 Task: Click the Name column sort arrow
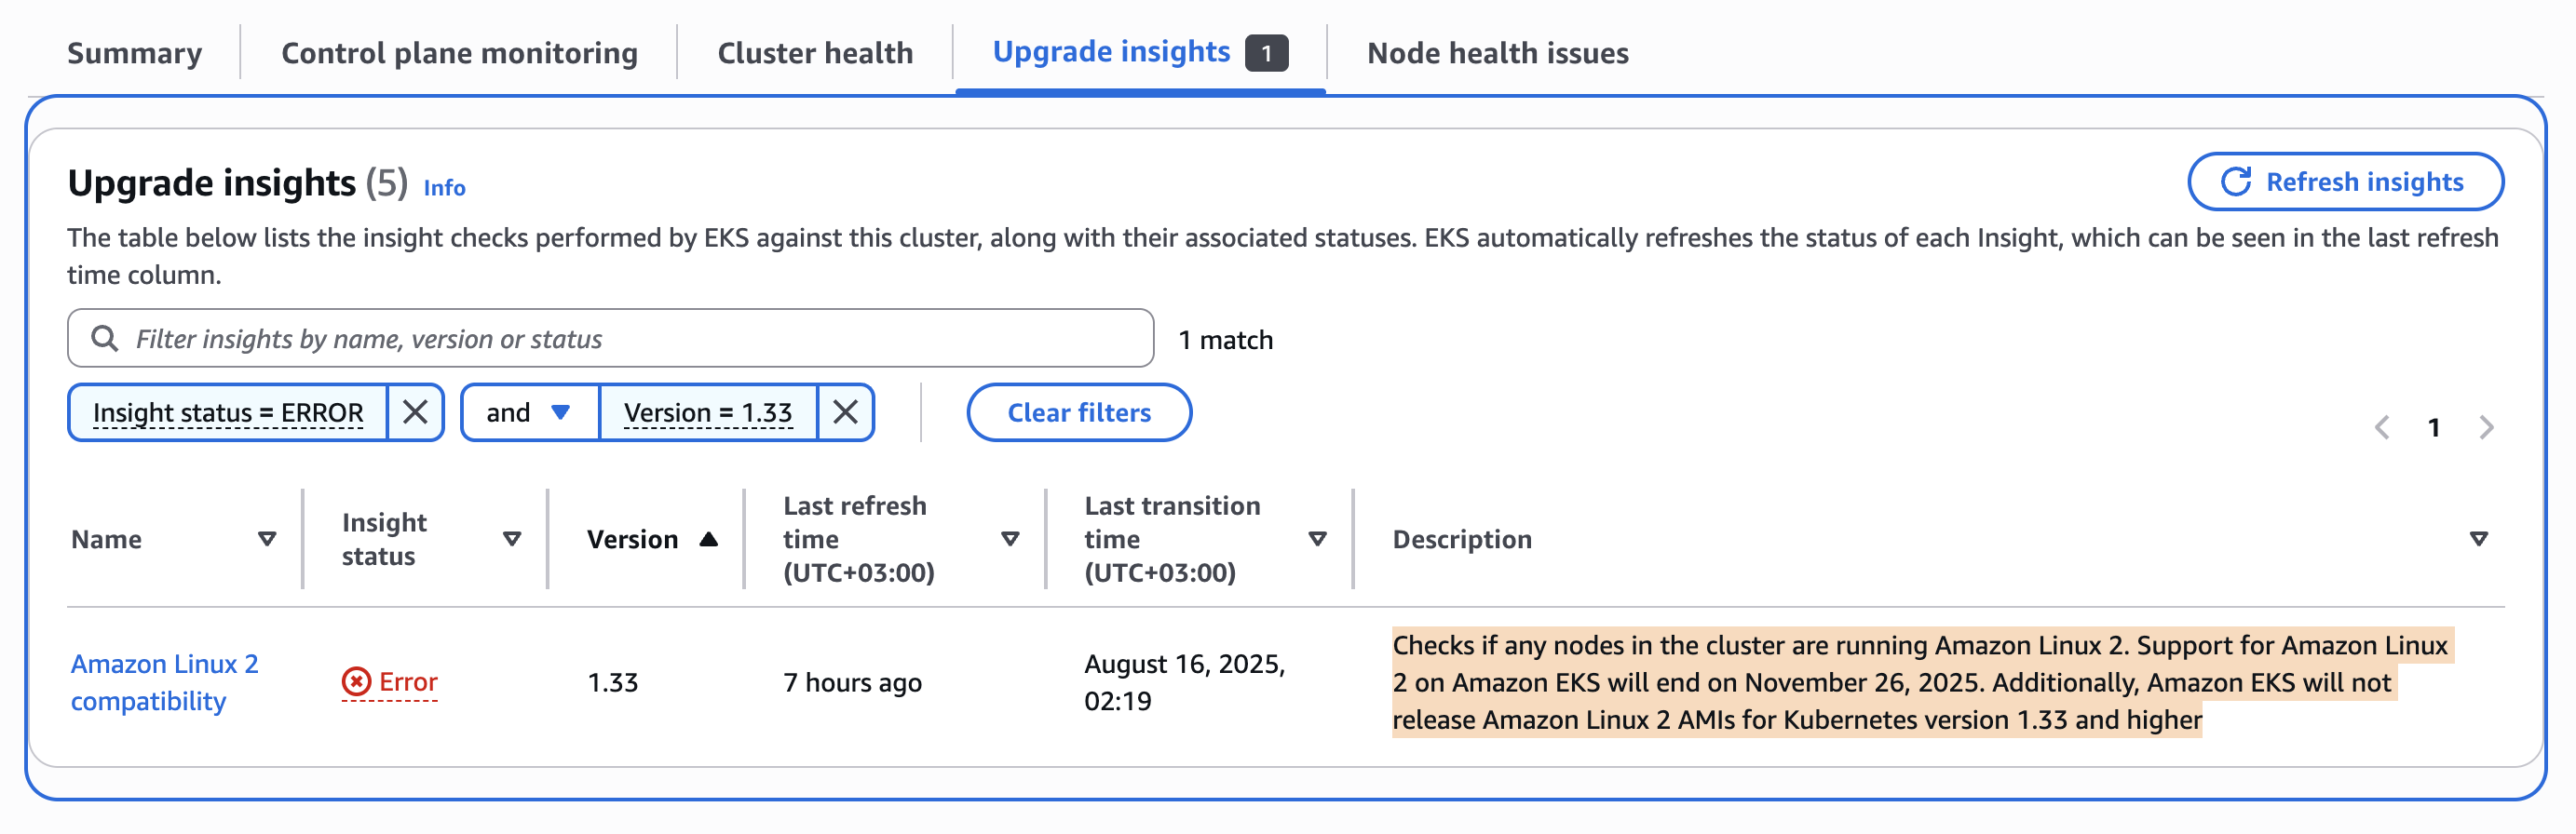(267, 539)
